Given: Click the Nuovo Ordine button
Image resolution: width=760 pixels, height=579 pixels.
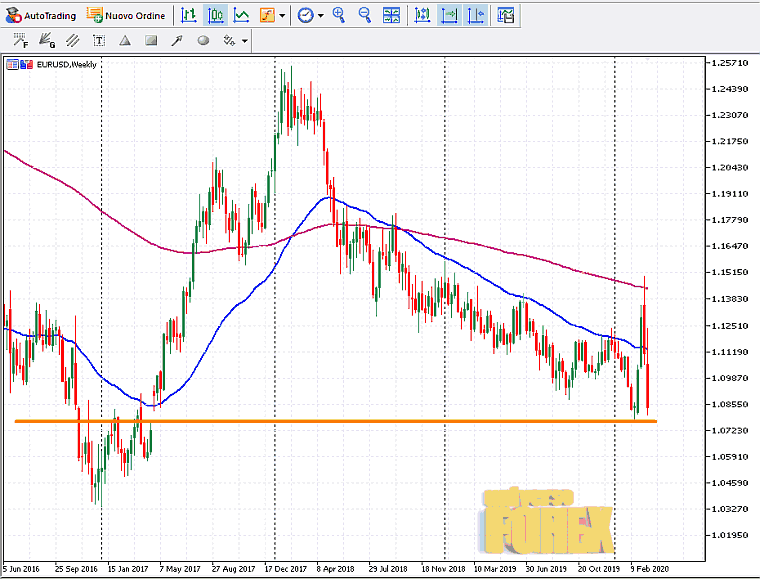Looking at the screenshot, I should [127, 15].
